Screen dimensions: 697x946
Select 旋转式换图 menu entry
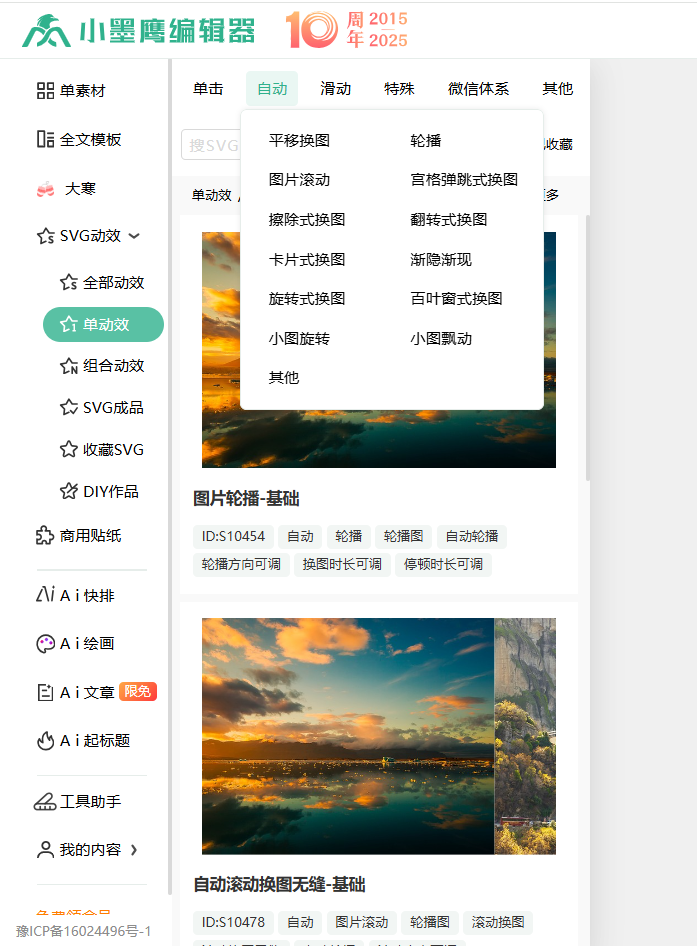point(307,299)
